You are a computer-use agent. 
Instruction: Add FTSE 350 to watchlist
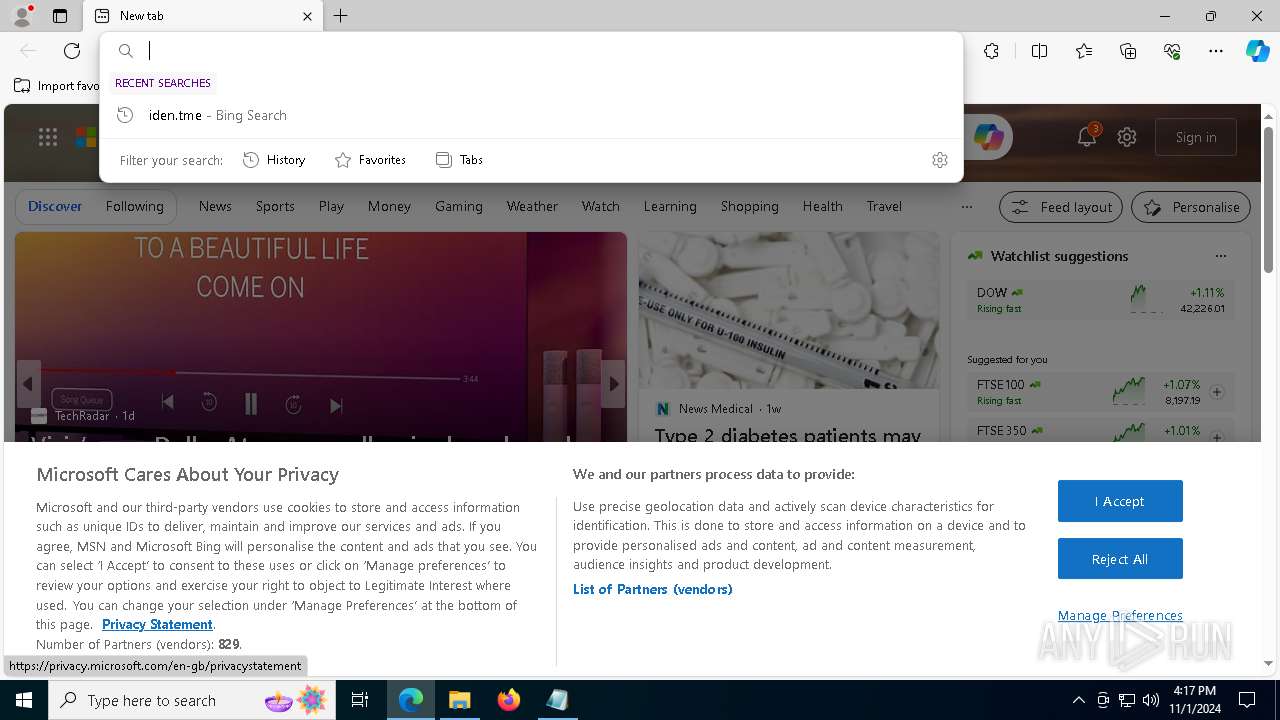point(1217,438)
